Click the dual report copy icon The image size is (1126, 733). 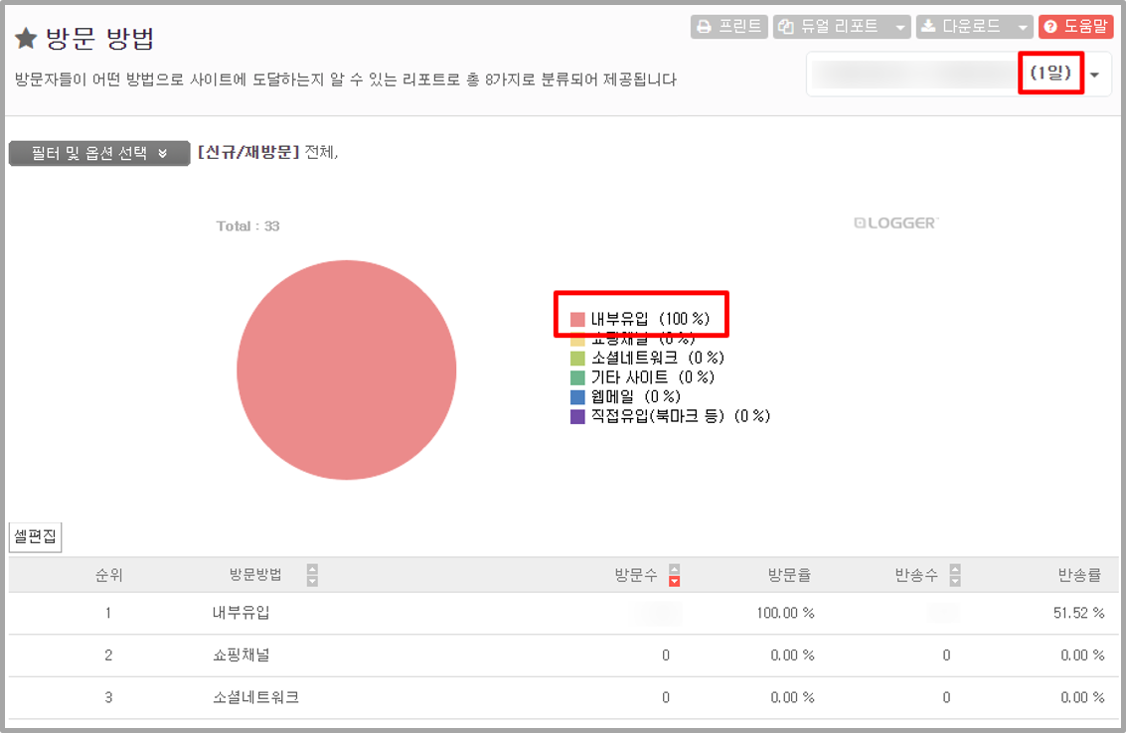[786, 26]
